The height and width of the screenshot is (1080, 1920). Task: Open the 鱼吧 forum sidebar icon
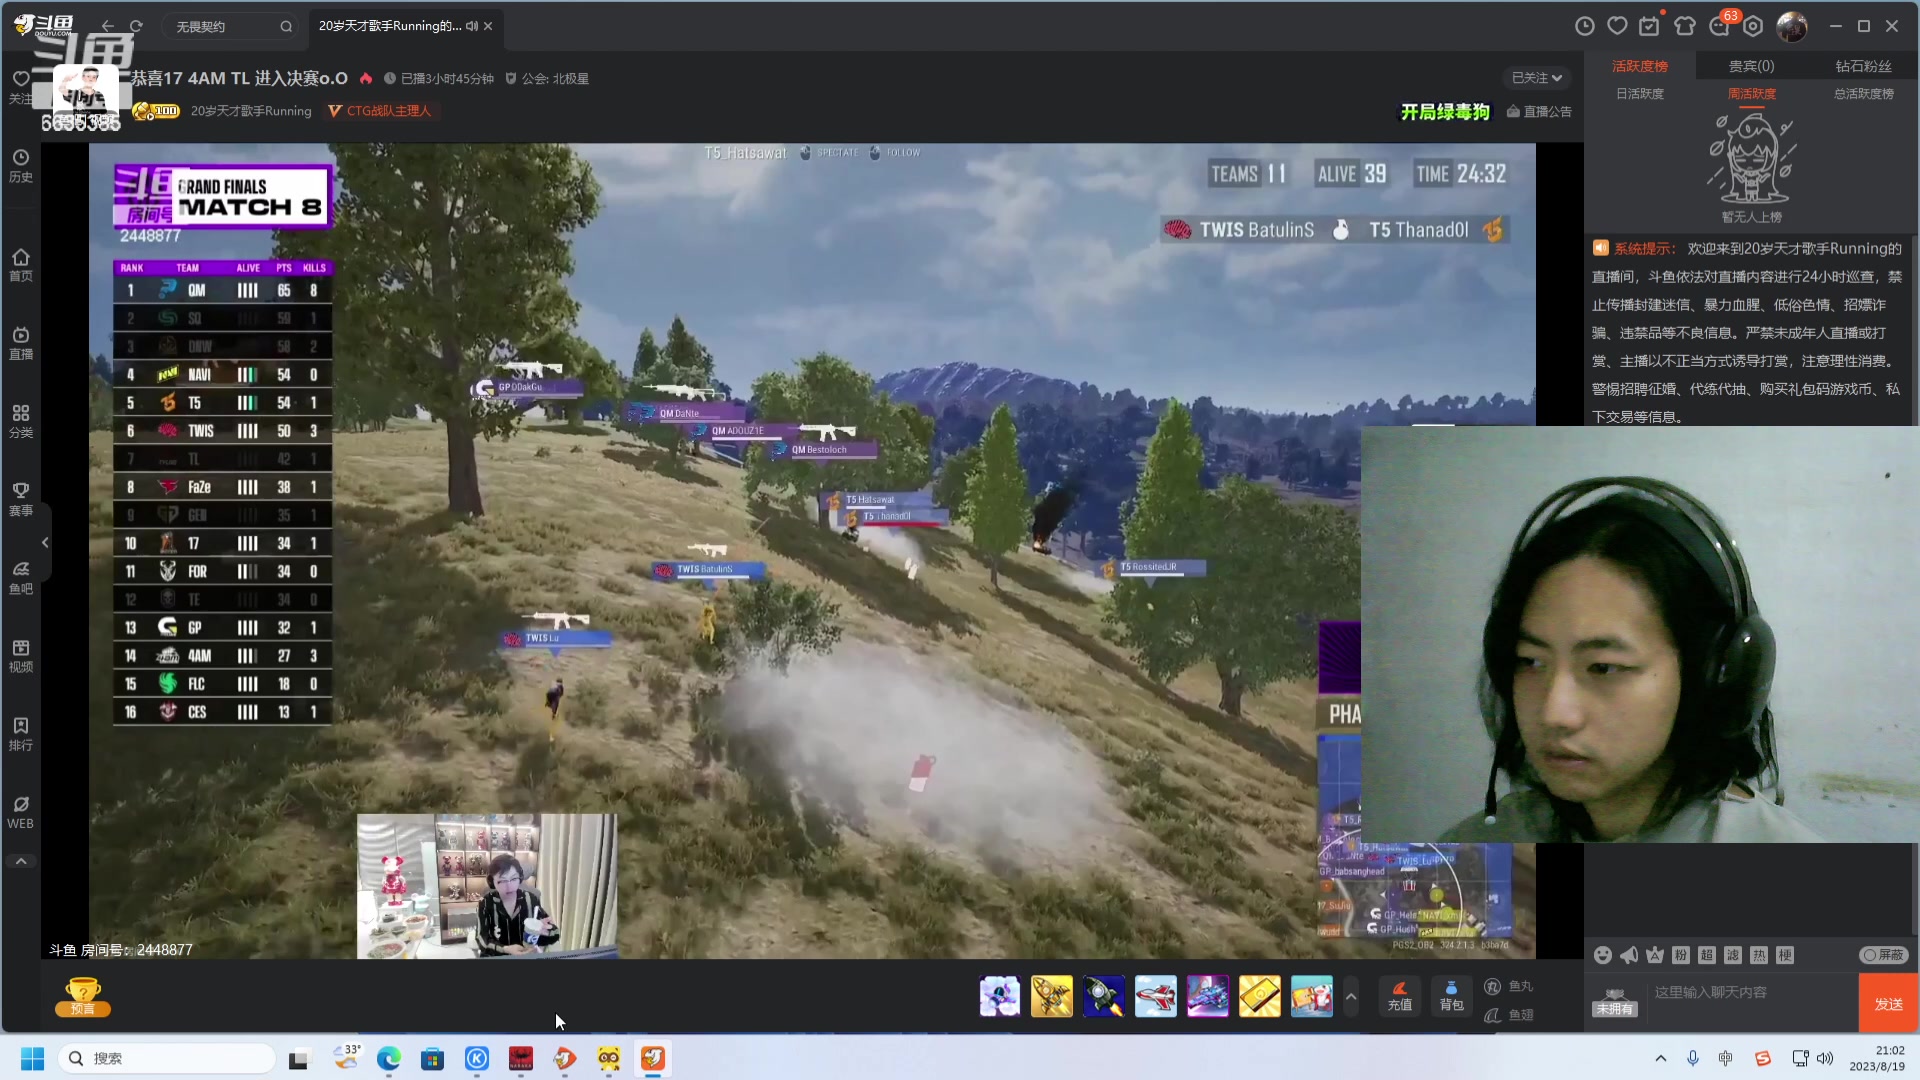[x=21, y=577]
